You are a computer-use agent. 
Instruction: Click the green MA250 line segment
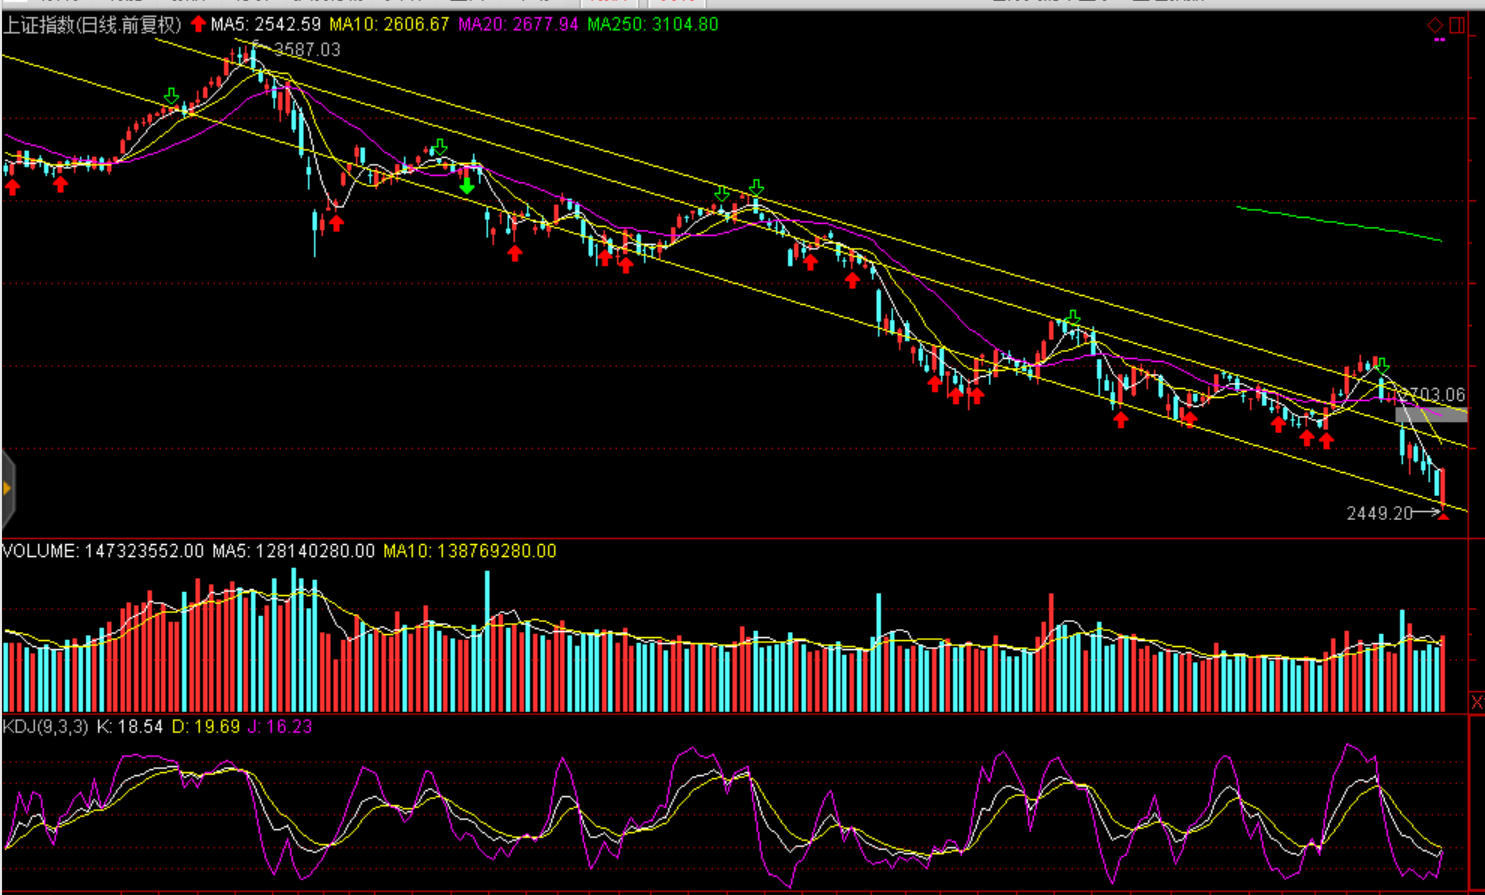tap(1338, 224)
